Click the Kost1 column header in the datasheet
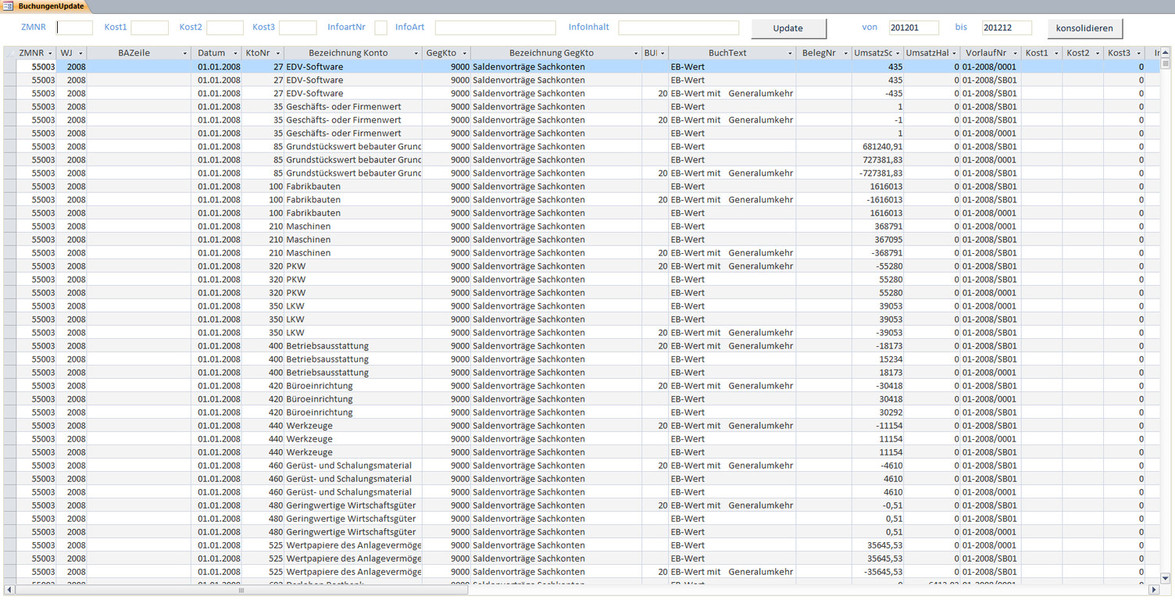This screenshot has width=1175, height=600. 1042,53
